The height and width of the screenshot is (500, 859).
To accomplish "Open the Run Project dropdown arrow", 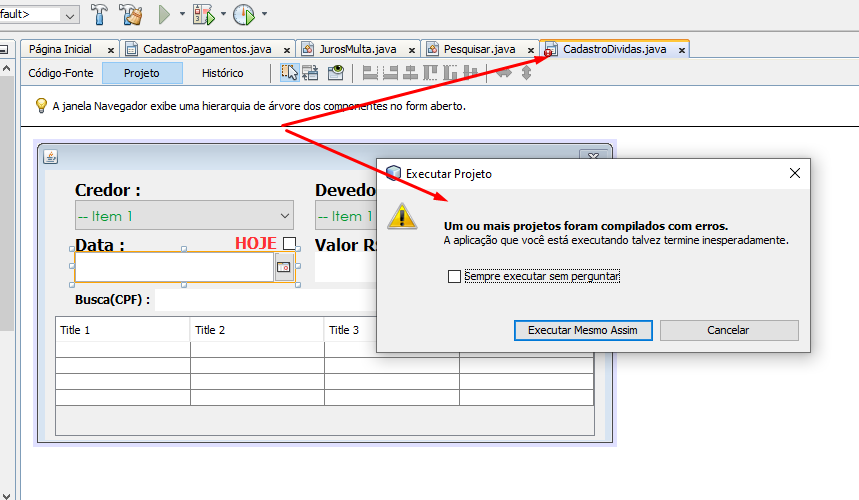I will [182, 14].
